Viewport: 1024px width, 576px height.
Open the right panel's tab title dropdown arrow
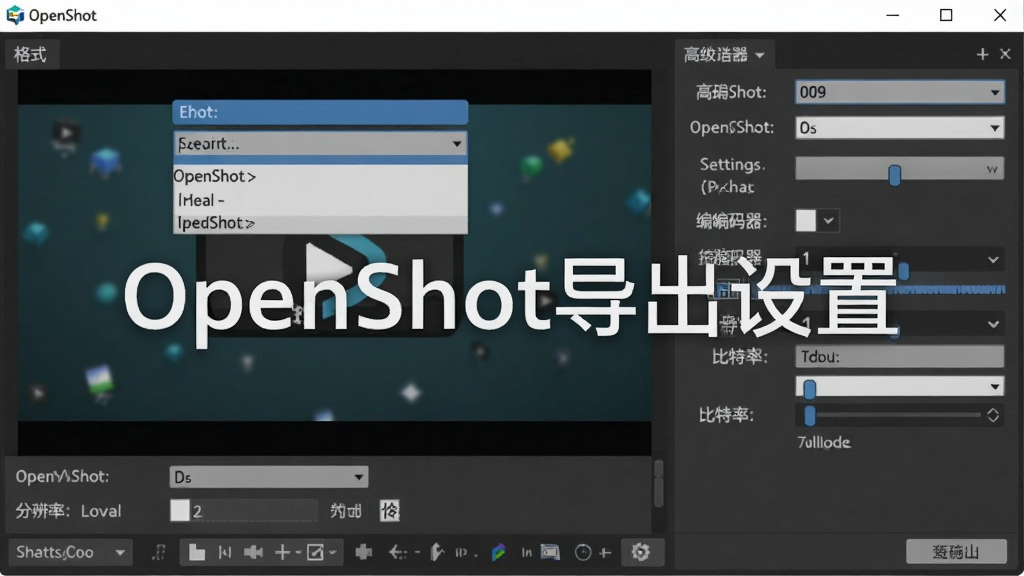click(x=760, y=56)
